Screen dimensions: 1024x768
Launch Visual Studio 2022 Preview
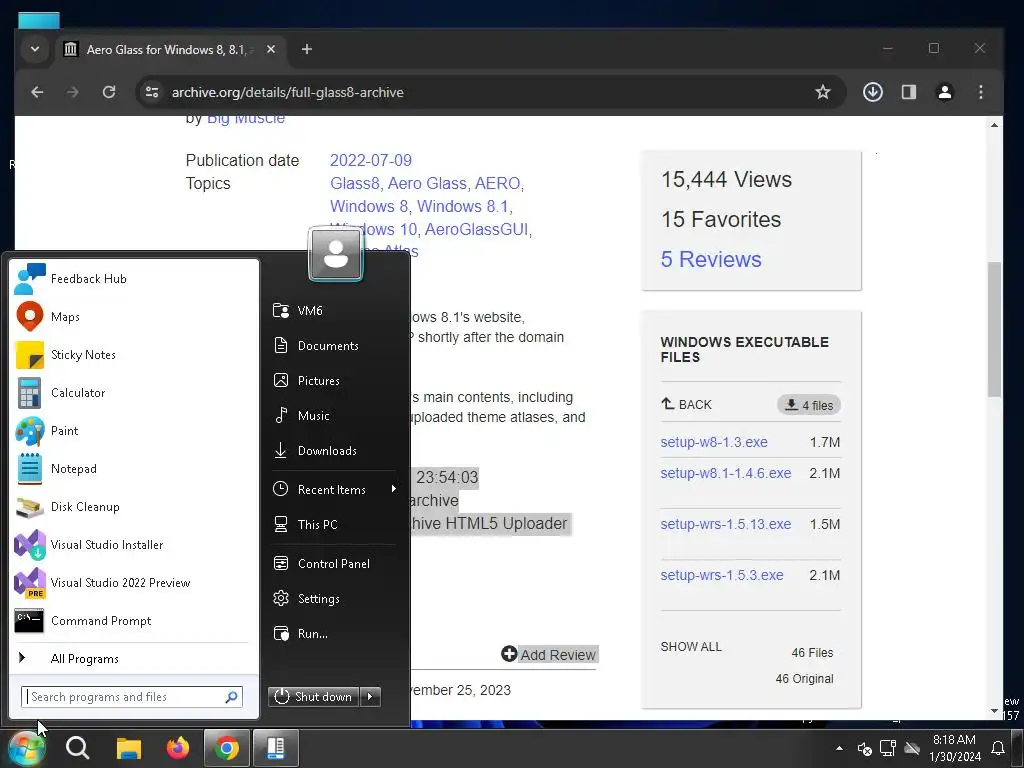[134, 583]
